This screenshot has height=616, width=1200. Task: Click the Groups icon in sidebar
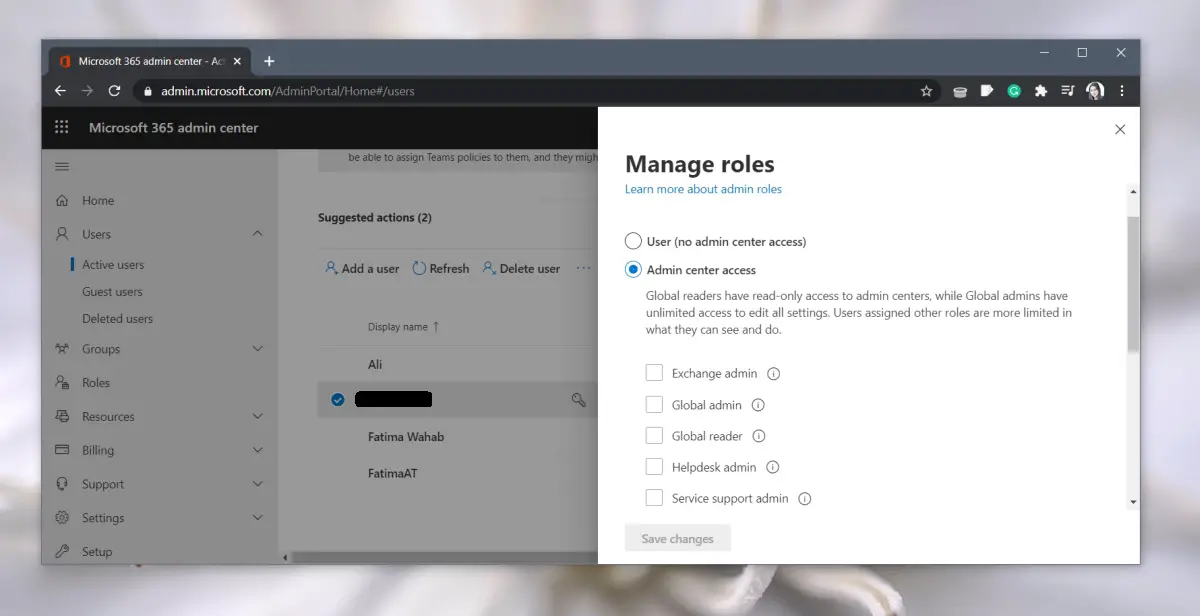tap(62, 349)
